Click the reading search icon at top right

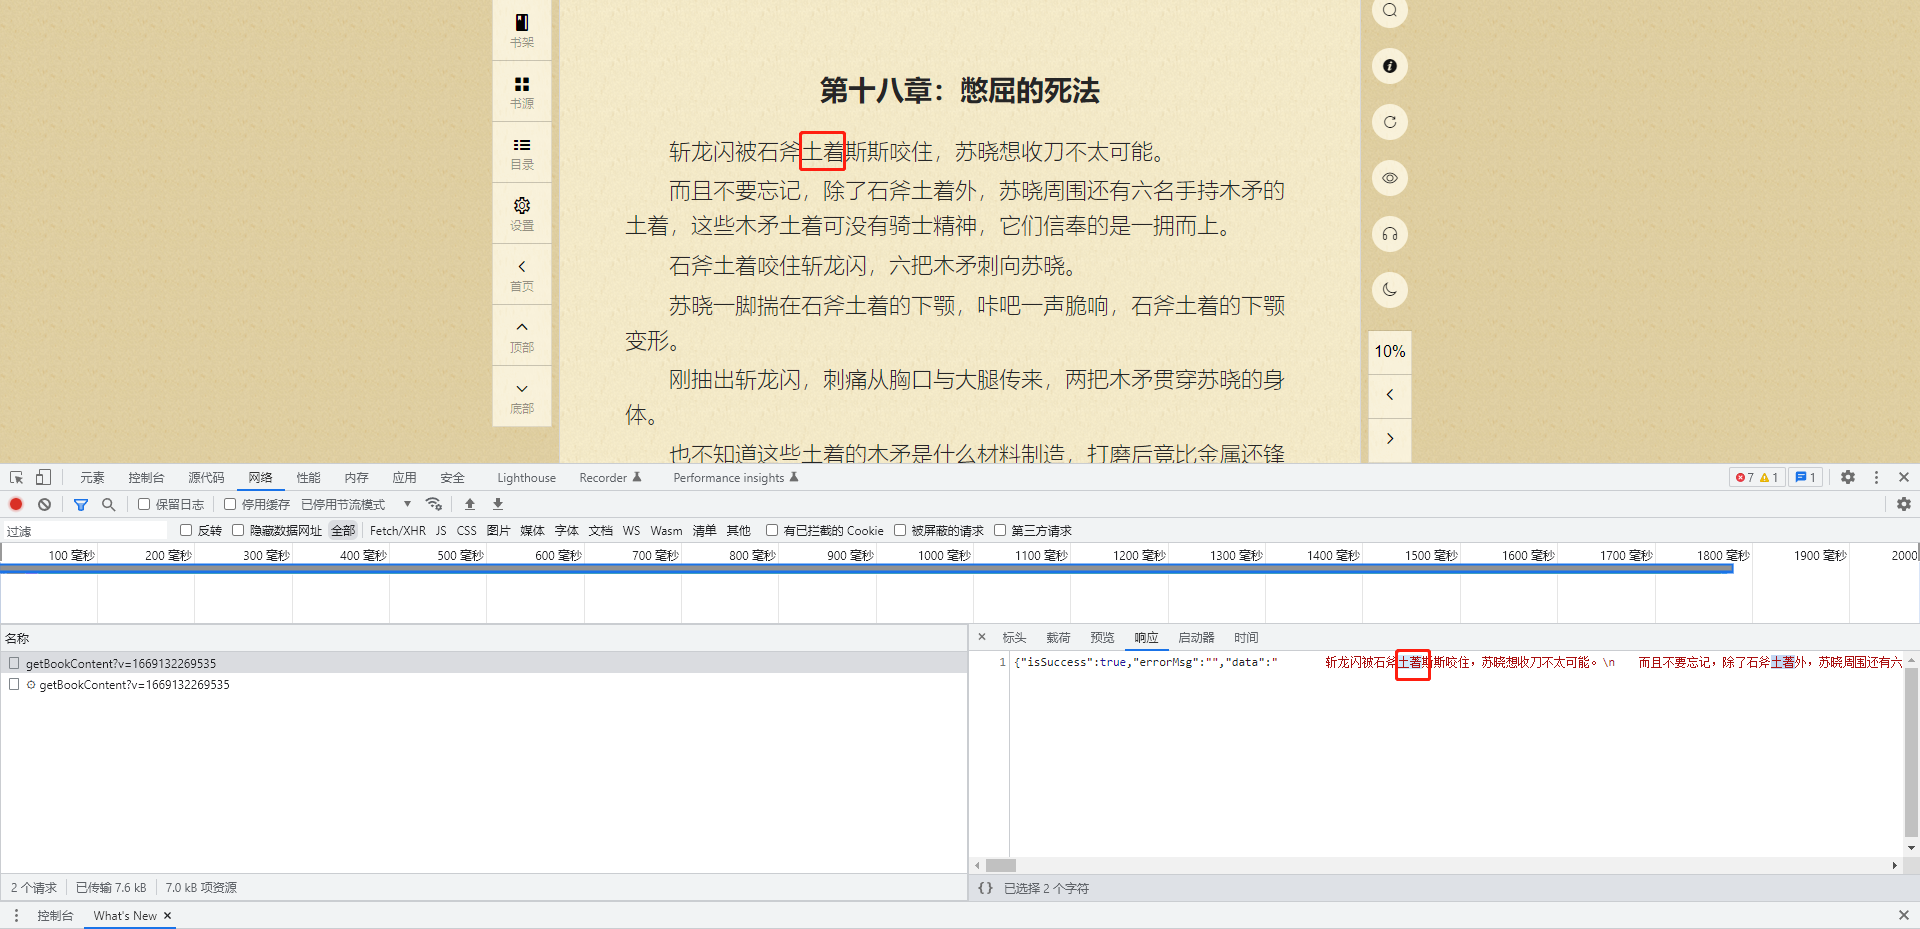click(1389, 11)
